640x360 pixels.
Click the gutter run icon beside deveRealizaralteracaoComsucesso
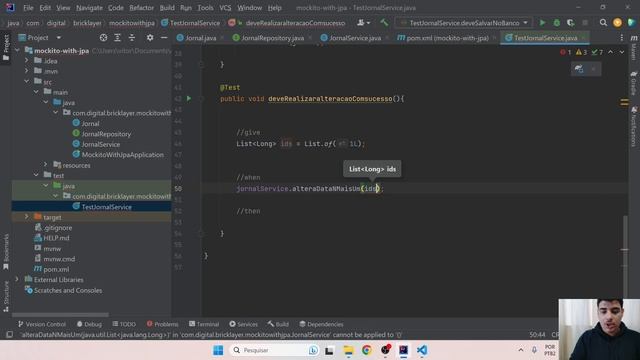click(189, 98)
